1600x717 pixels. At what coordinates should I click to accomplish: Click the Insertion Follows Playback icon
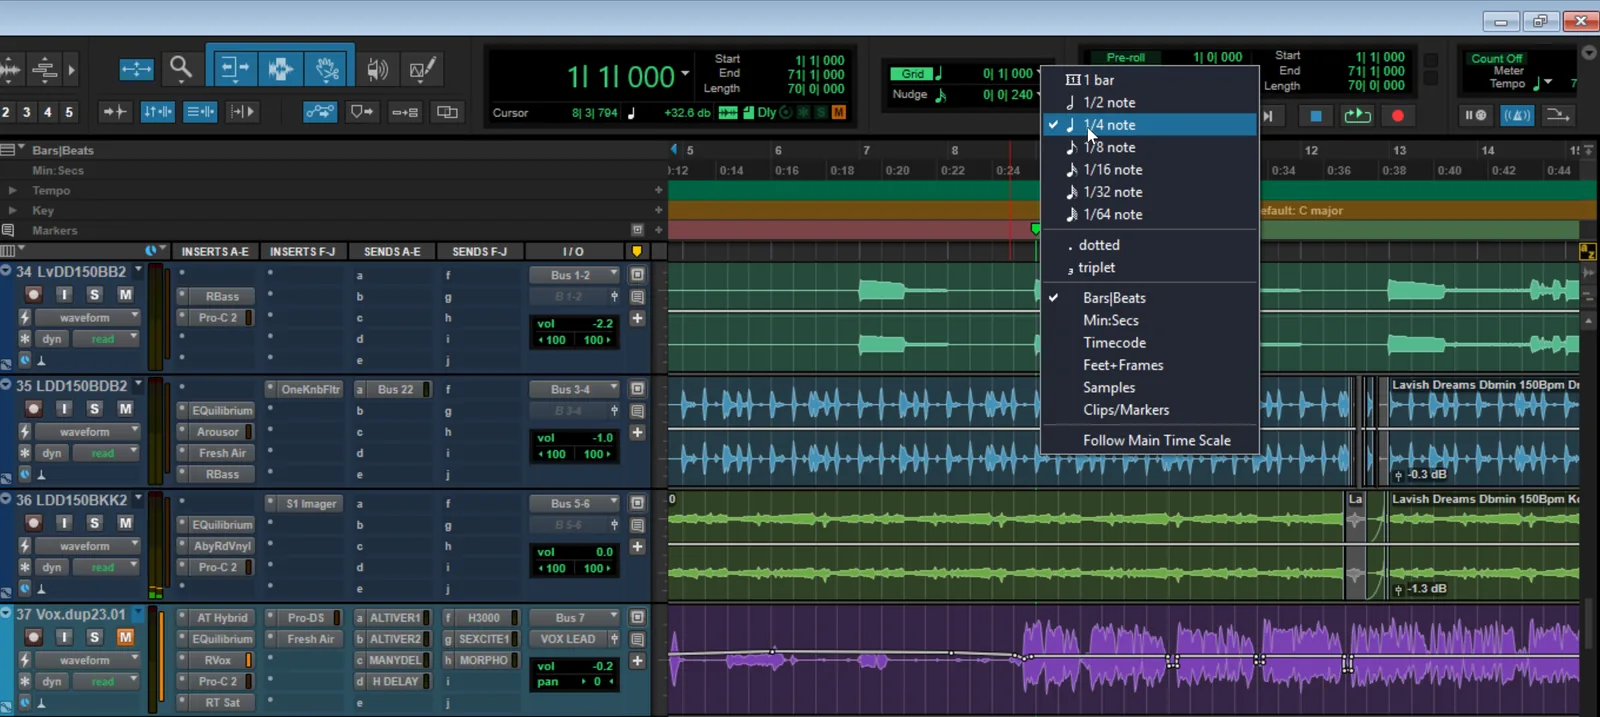tap(243, 112)
